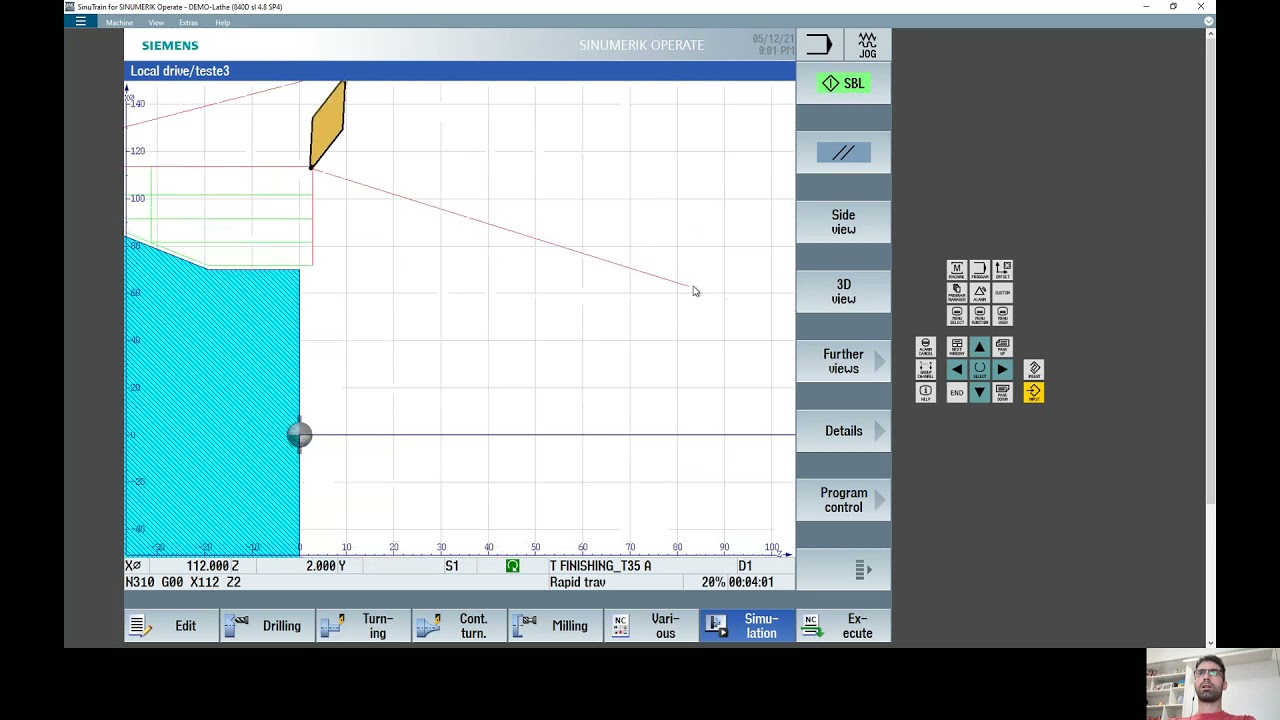Click the PROGRAM key on keypad
Viewport: 1280px width, 720px height.
(x=980, y=270)
